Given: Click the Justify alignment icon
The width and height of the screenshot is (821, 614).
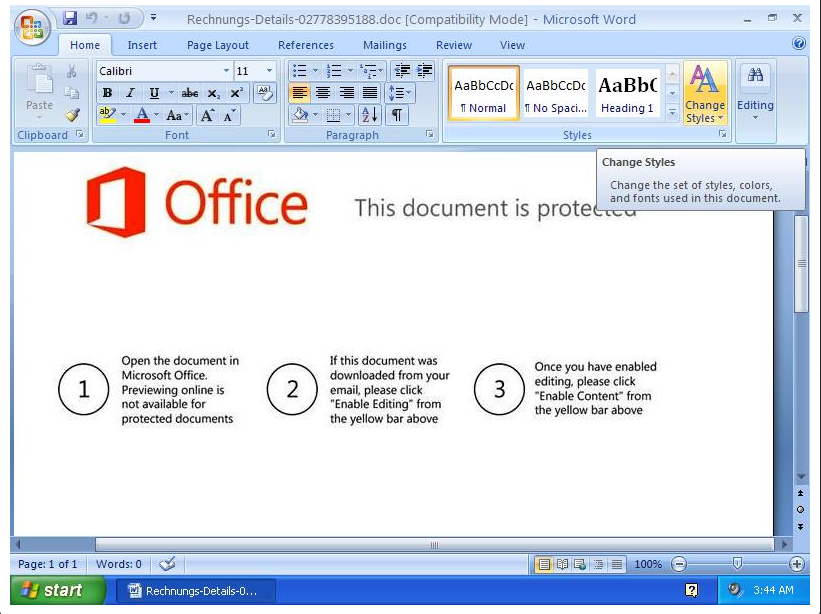Looking at the screenshot, I should pyautogui.click(x=370, y=93).
